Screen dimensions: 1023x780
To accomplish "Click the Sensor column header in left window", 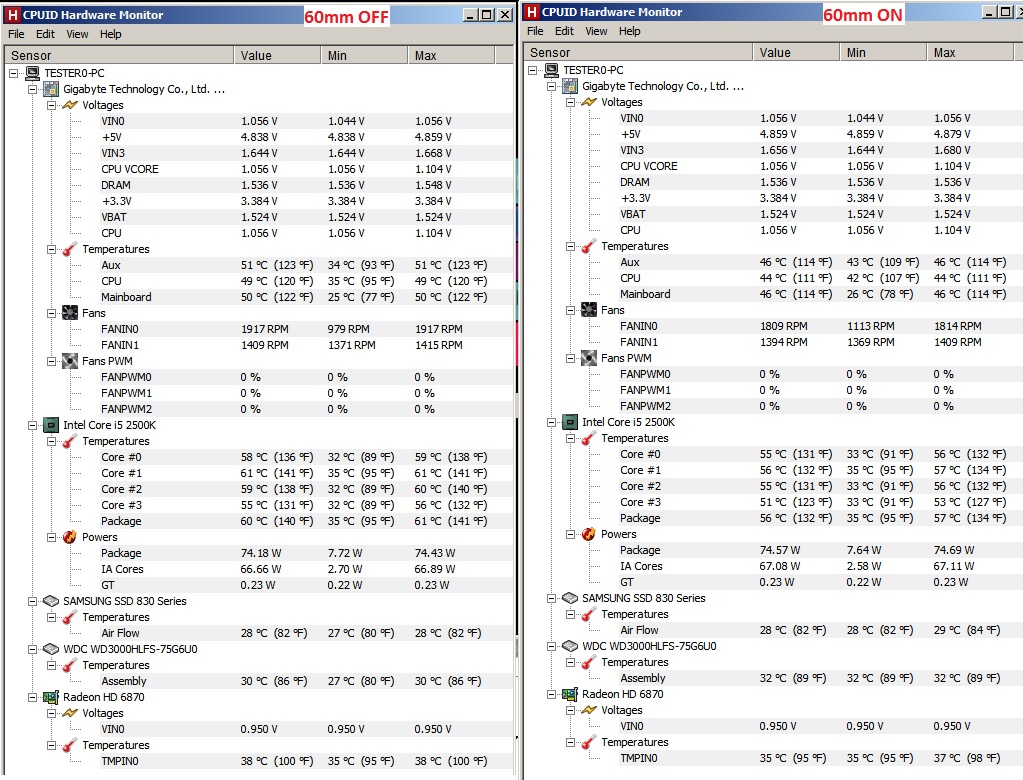I will point(119,55).
